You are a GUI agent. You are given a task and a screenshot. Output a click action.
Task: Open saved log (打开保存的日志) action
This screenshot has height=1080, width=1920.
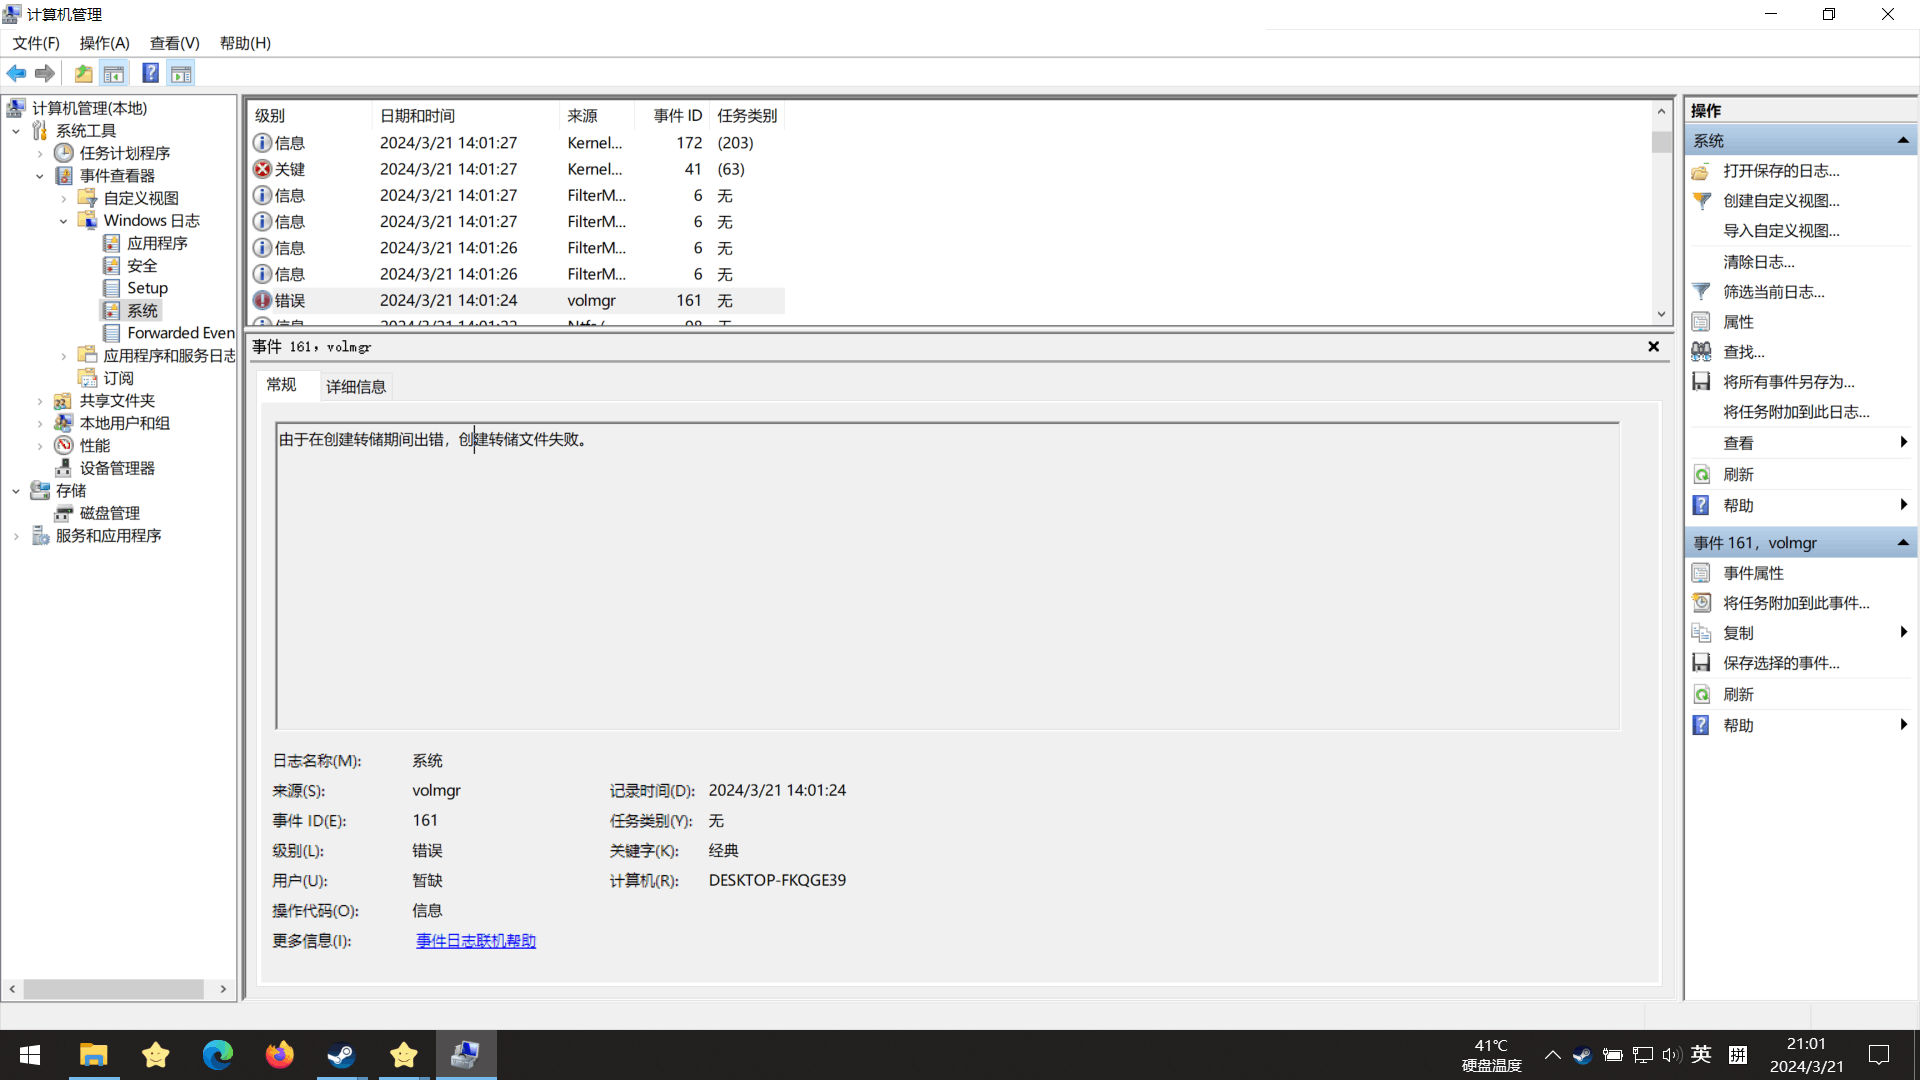pos(1781,171)
